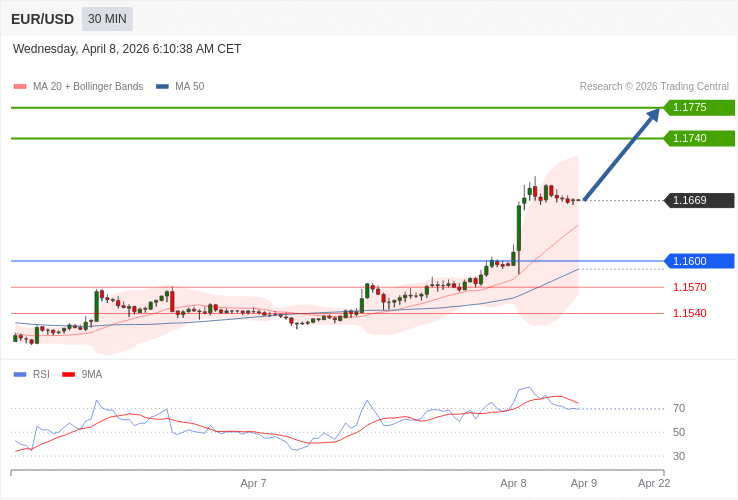738x500 pixels.
Task: Click the 9MA red legend swatch
Action: (69, 375)
